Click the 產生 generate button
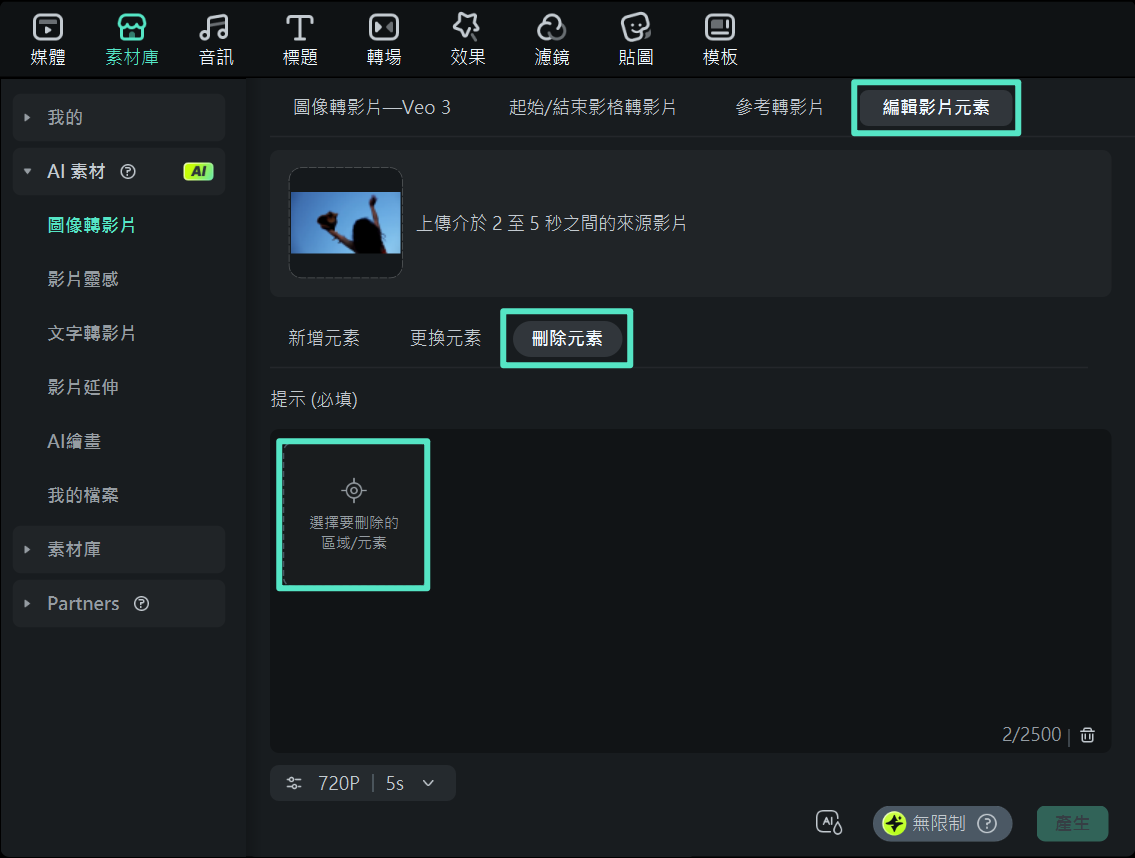1135x858 pixels. pyautogui.click(x=1072, y=823)
